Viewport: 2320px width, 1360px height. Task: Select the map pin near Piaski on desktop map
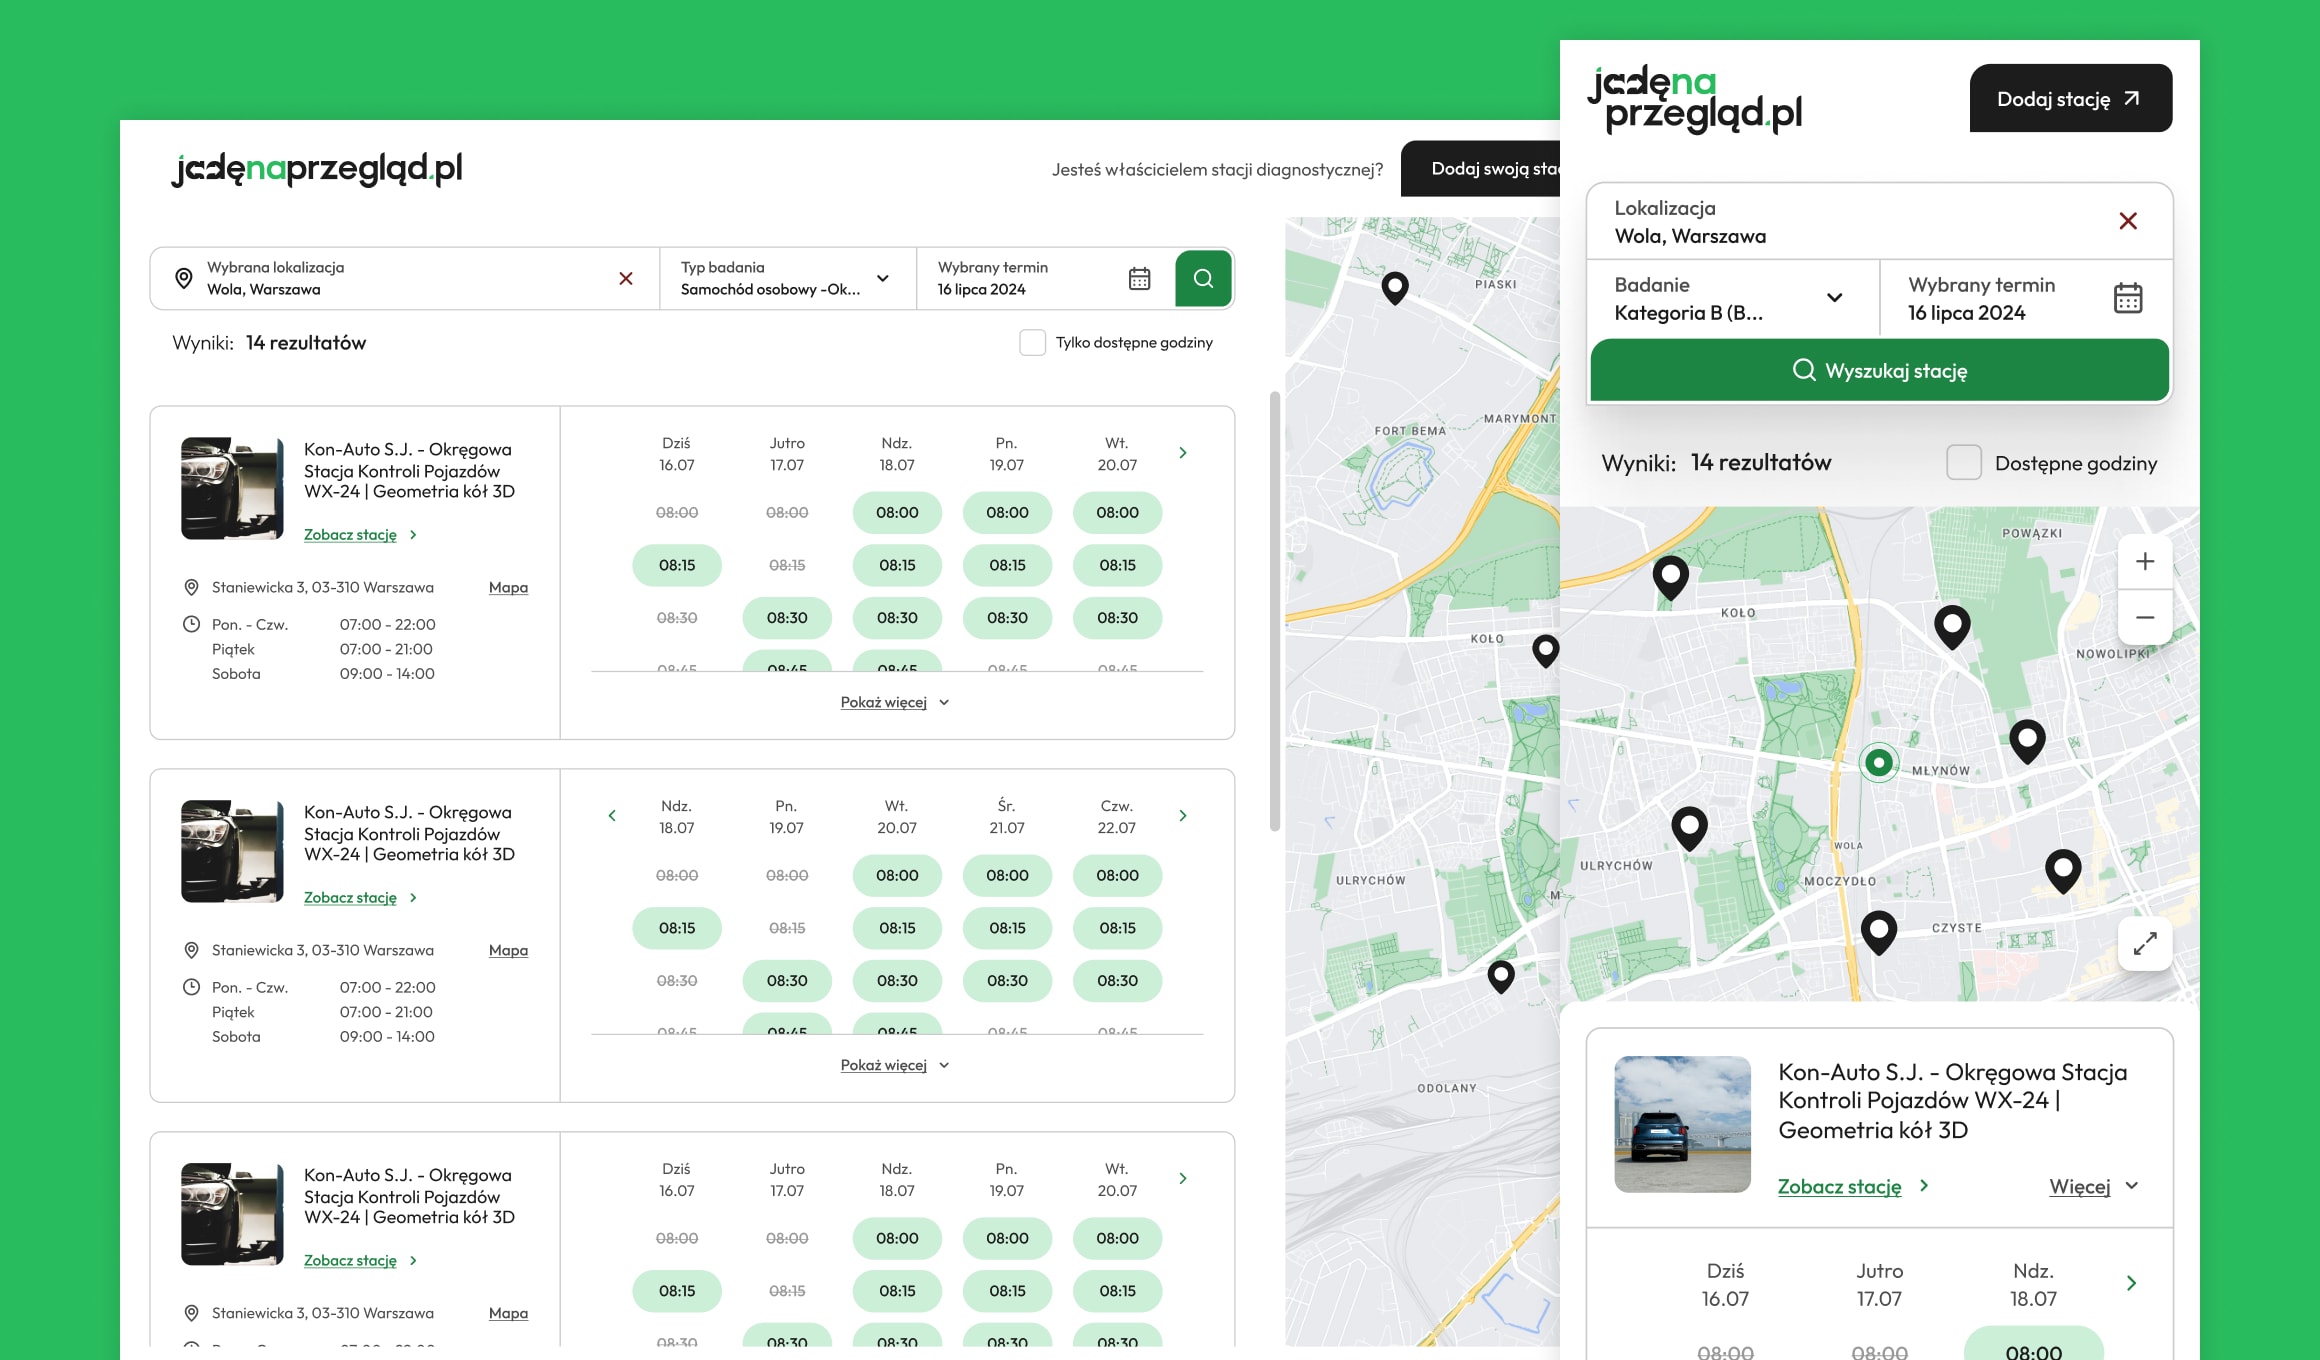[x=1395, y=288]
